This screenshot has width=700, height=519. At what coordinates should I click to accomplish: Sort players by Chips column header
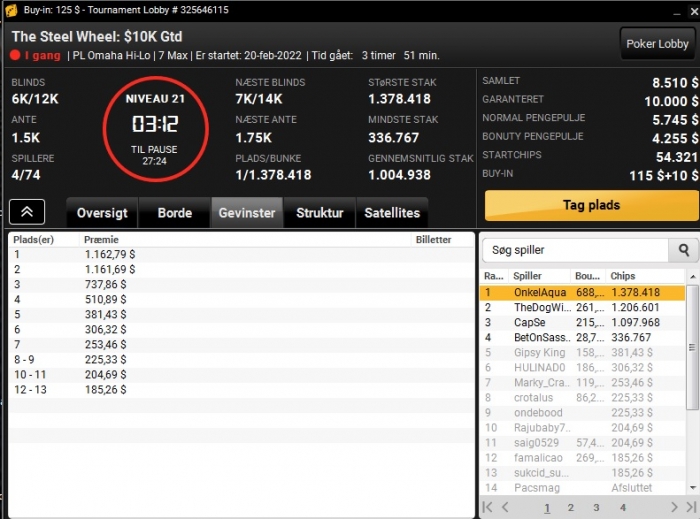pos(623,276)
